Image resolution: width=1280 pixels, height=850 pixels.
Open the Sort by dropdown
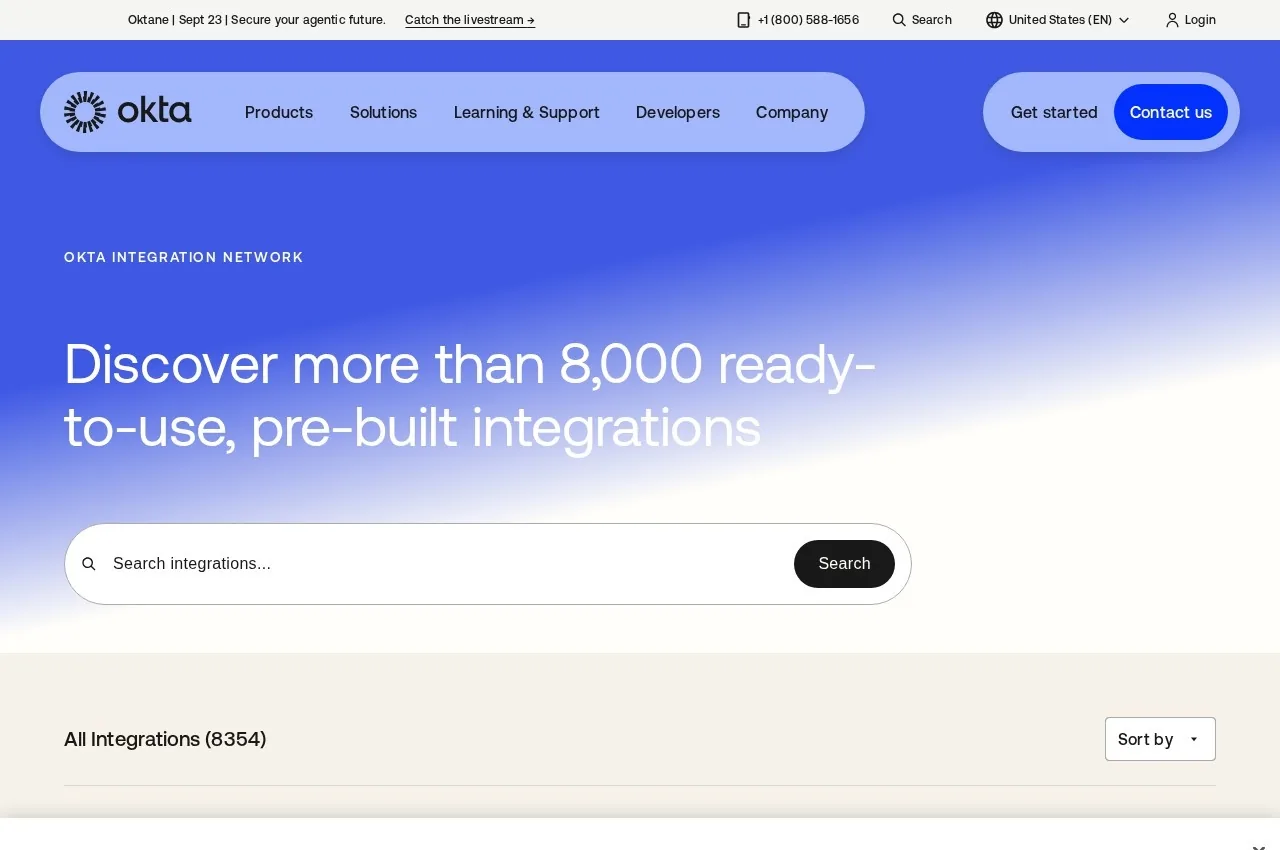tap(1160, 739)
